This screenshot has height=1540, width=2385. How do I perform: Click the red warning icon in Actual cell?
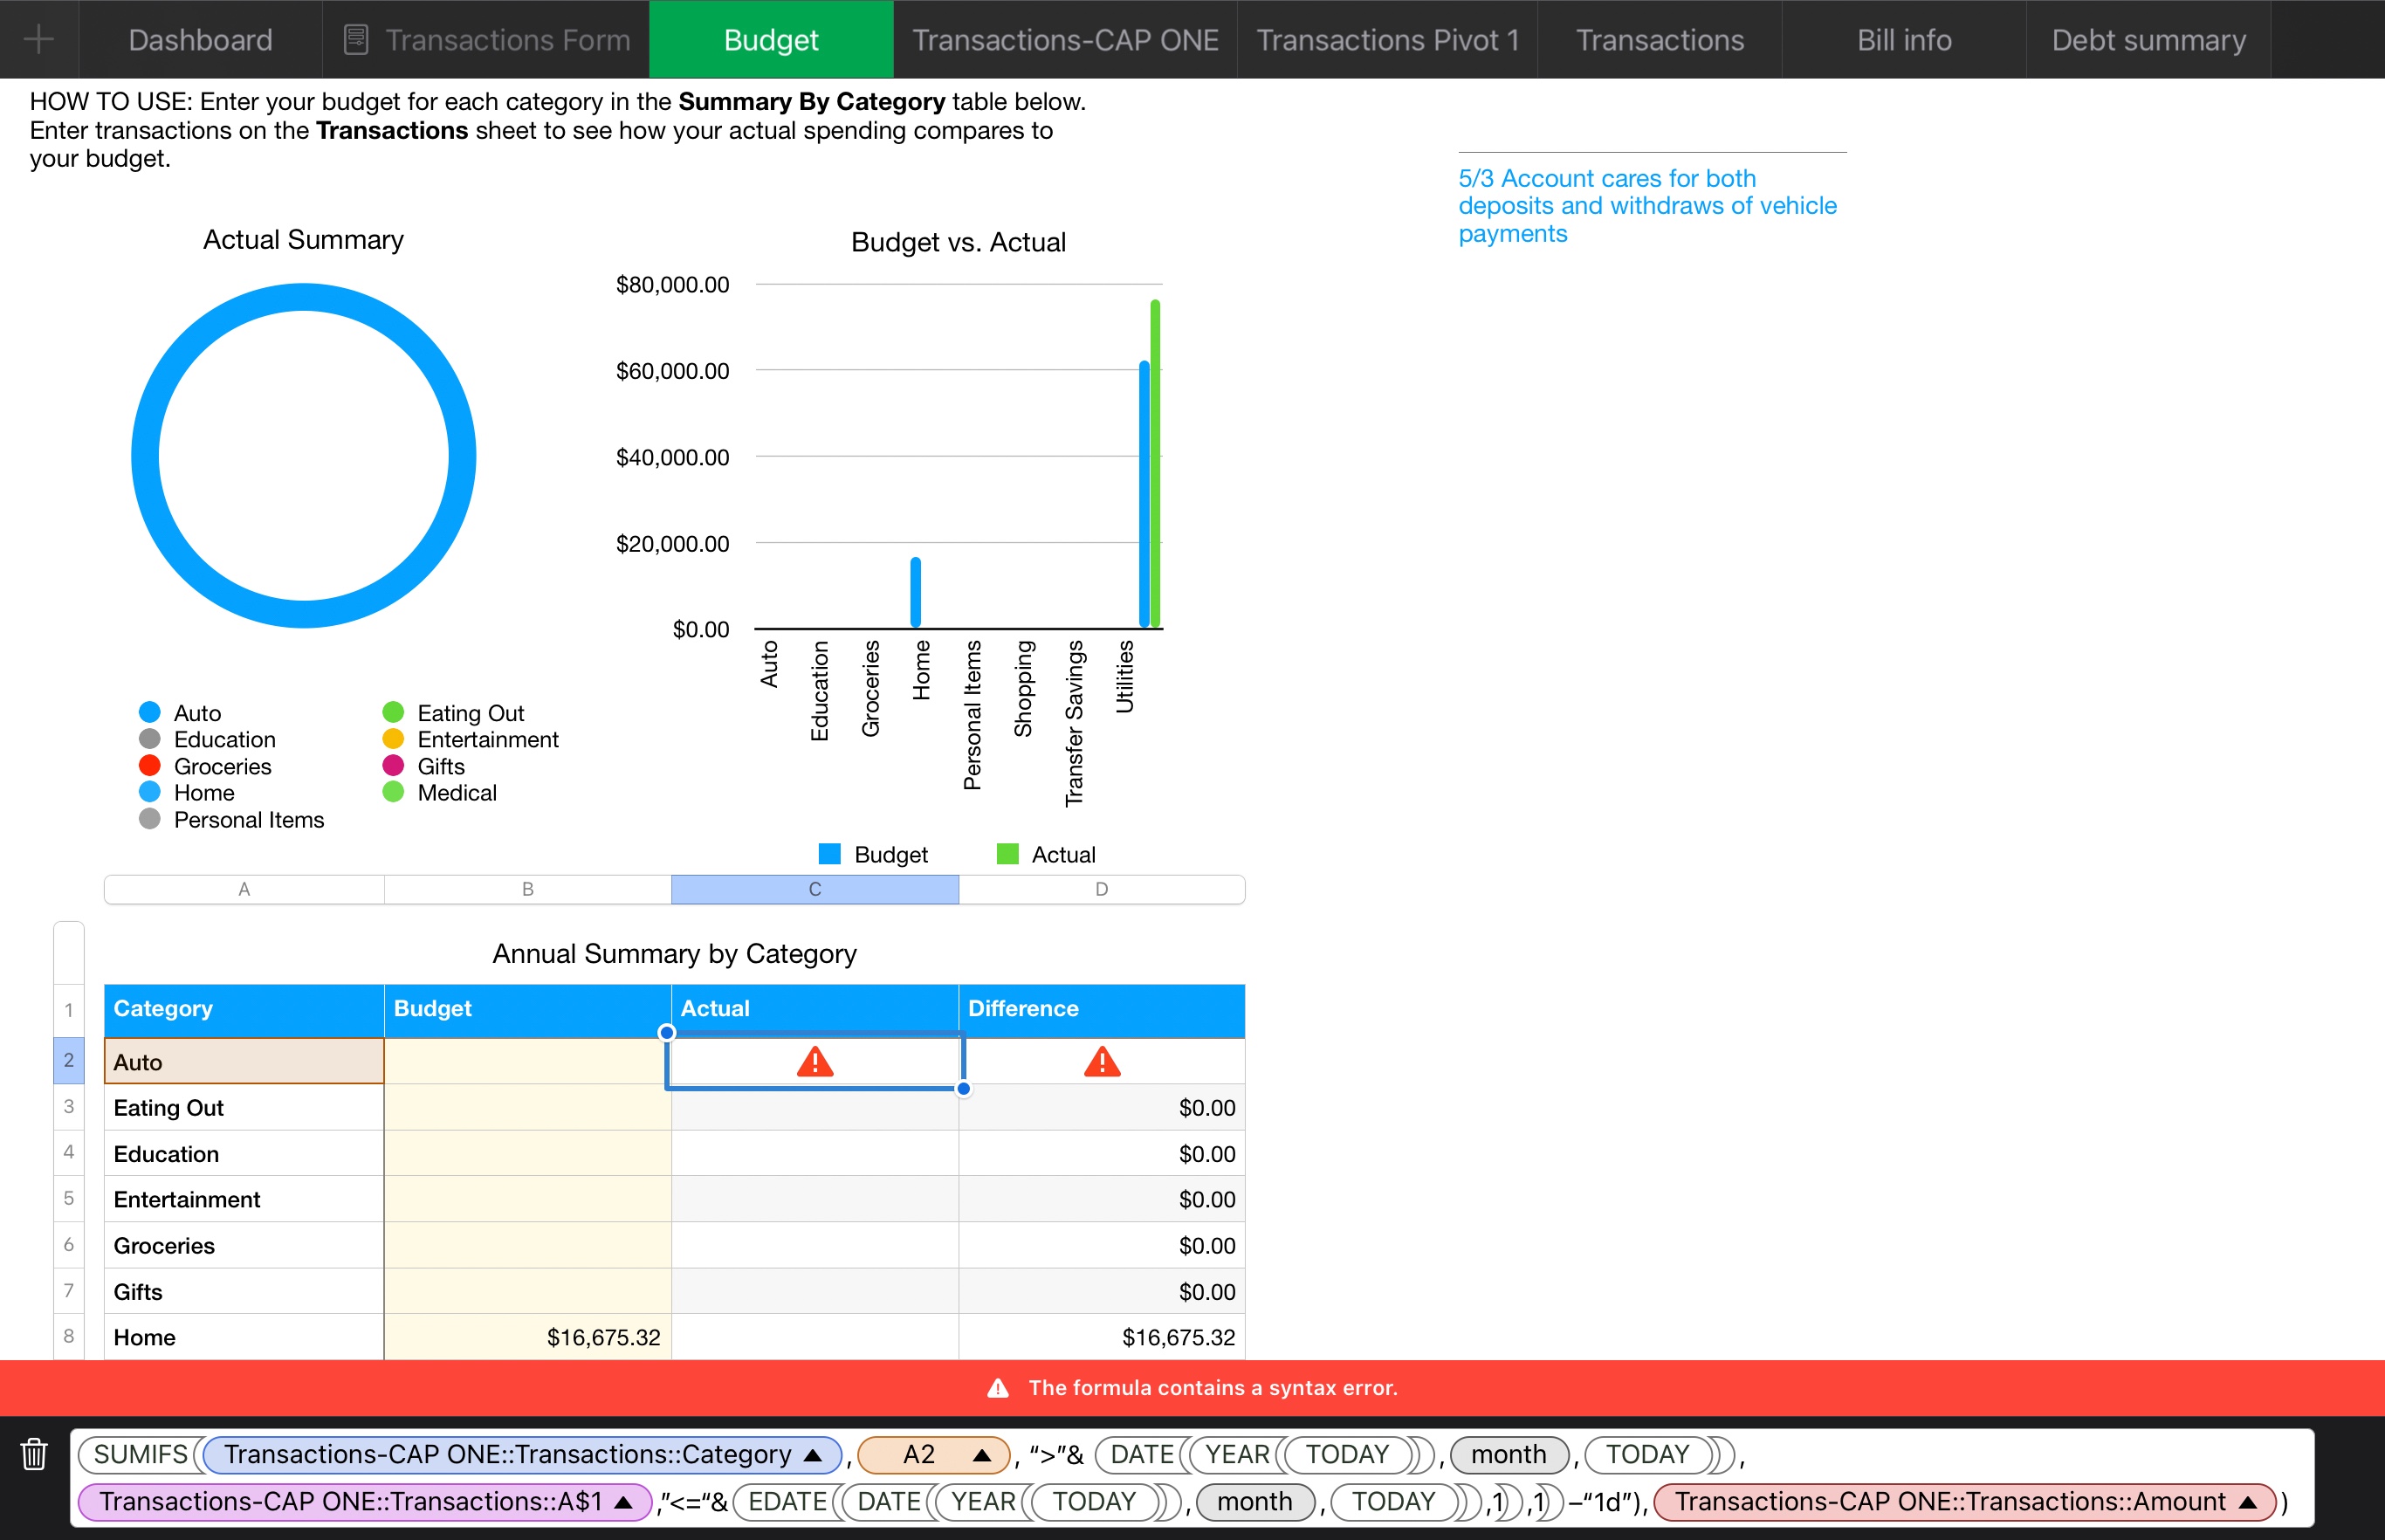[x=815, y=1061]
